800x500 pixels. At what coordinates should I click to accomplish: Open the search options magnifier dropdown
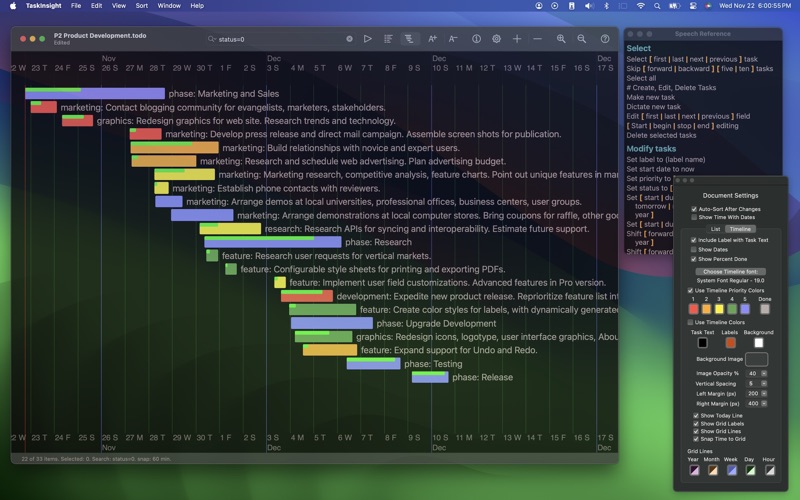[212, 39]
